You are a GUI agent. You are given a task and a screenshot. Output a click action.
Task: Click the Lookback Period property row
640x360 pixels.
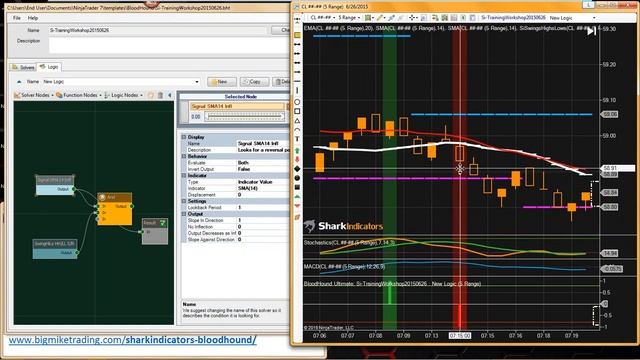click(236, 207)
